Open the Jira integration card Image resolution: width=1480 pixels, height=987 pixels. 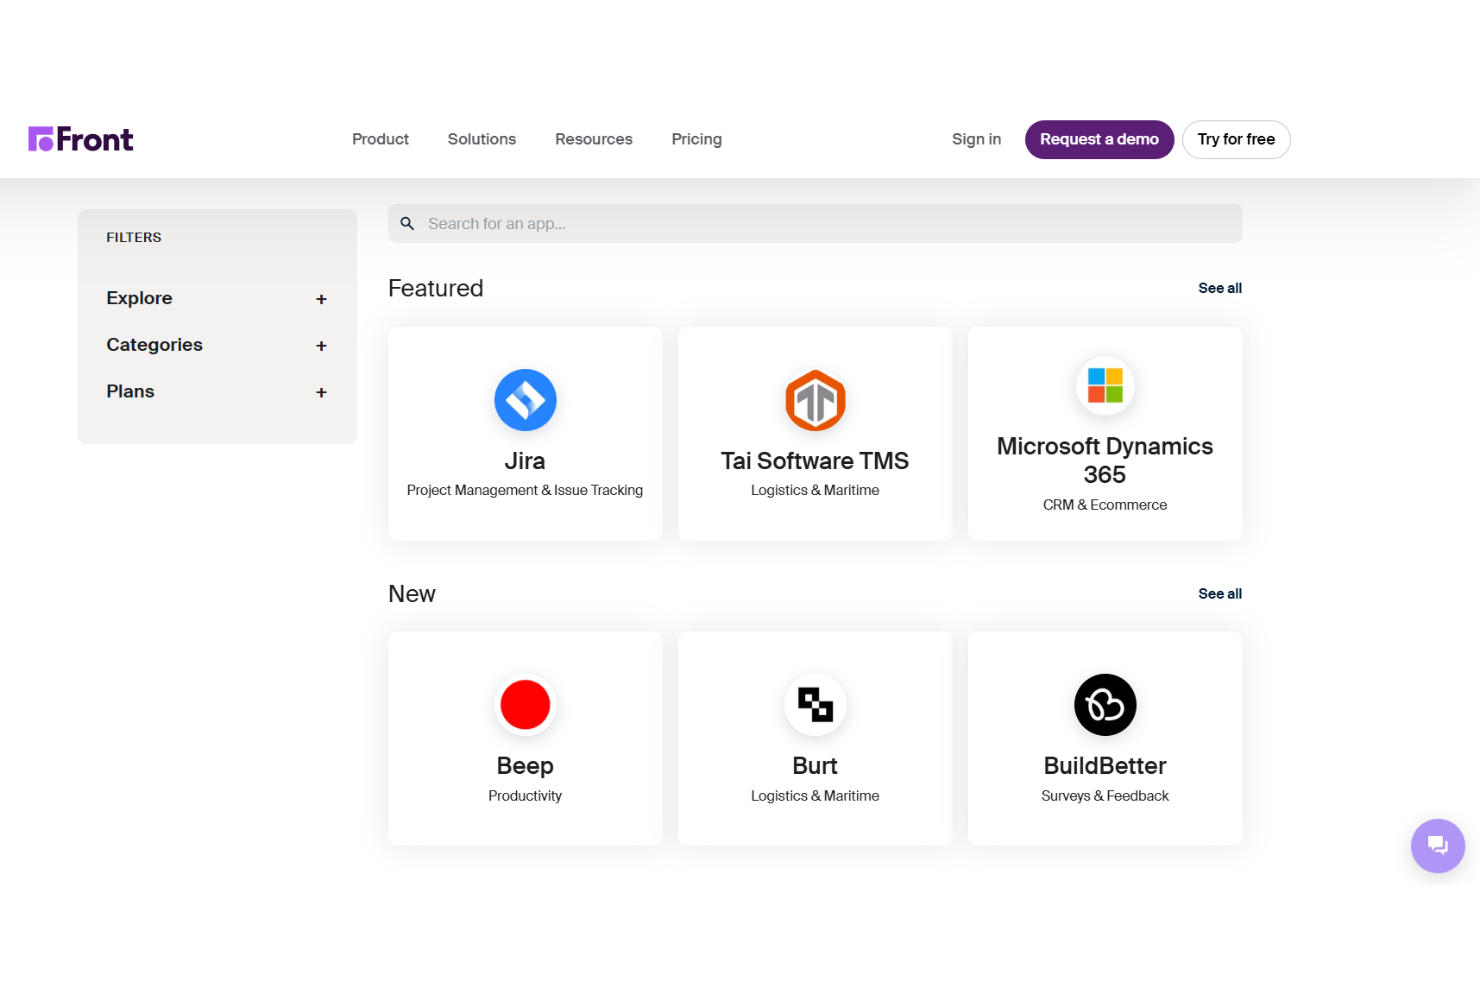tap(524, 433)
